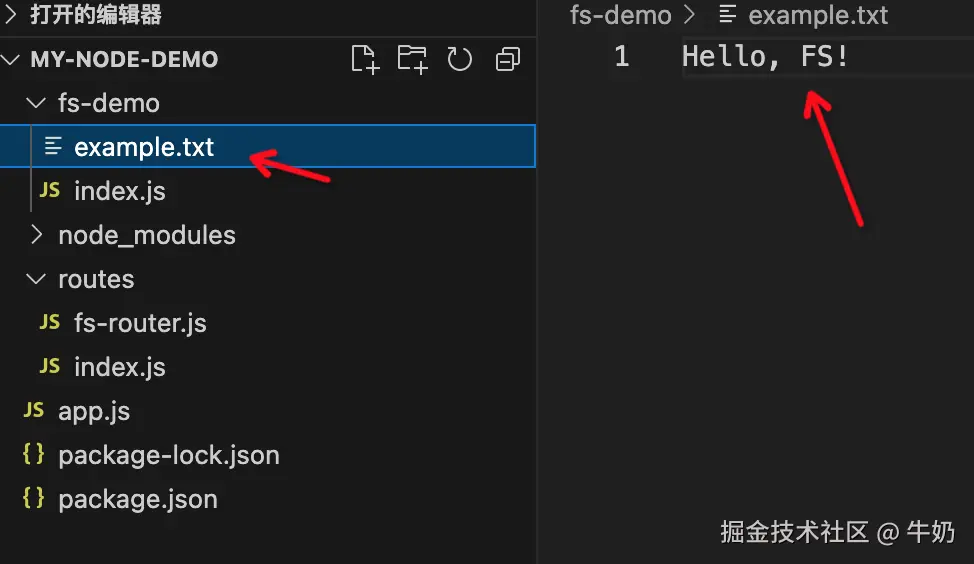974x564 pixels.
Task: Open the package-lock.json file
Action: pos(168,455)
